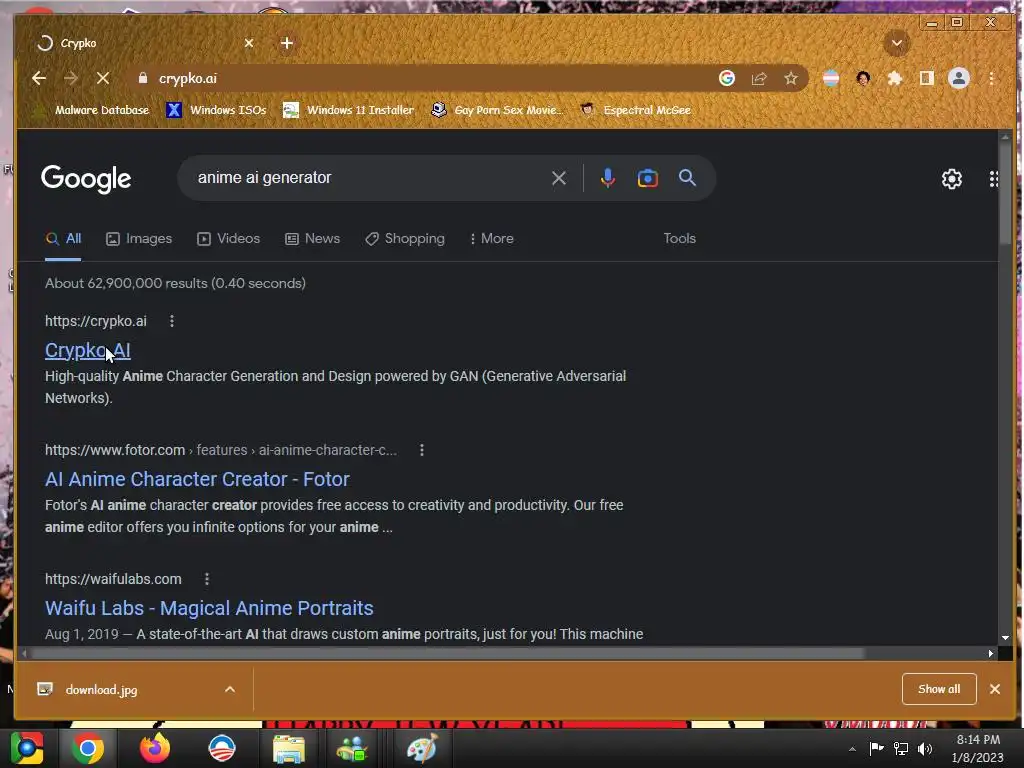Screen dimensions: 1024x768
Task: Open search Tools
Action: click(x=679, y=238)
